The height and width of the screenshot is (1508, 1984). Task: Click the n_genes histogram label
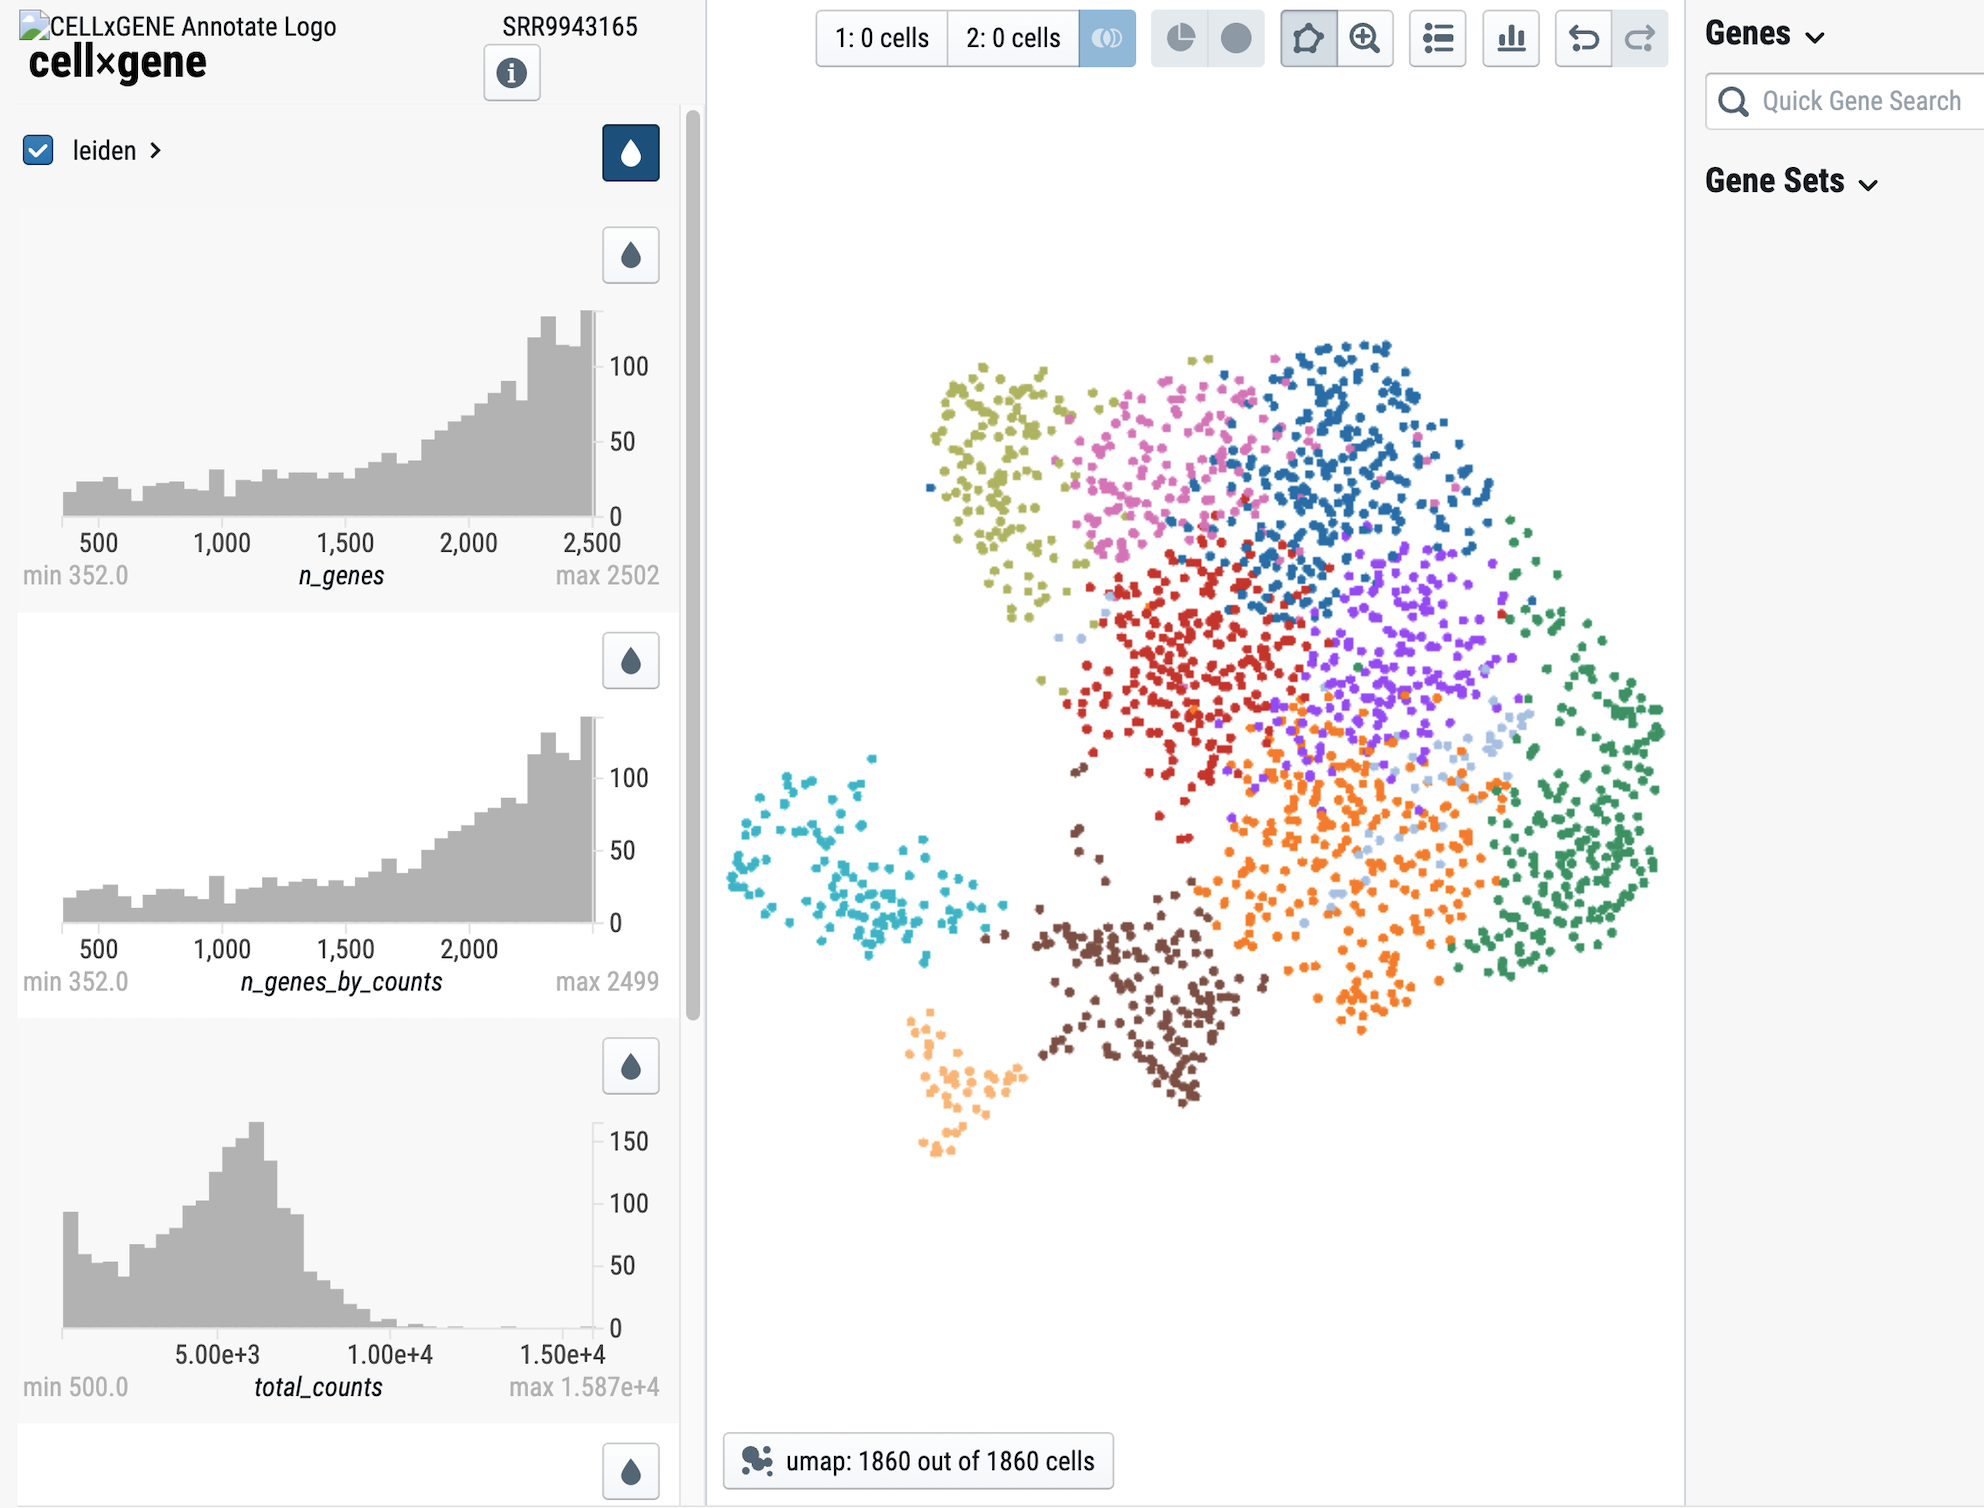point(341,576)
